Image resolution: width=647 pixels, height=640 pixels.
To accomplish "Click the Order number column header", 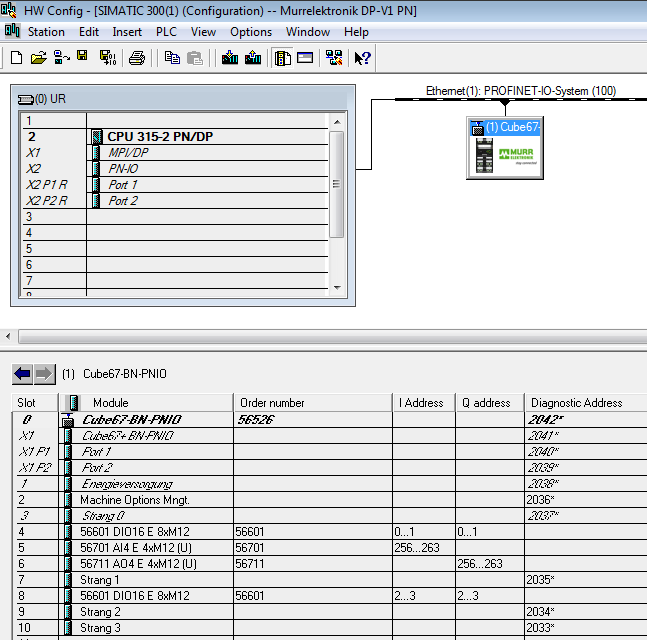I will click(x=313, y=403).
